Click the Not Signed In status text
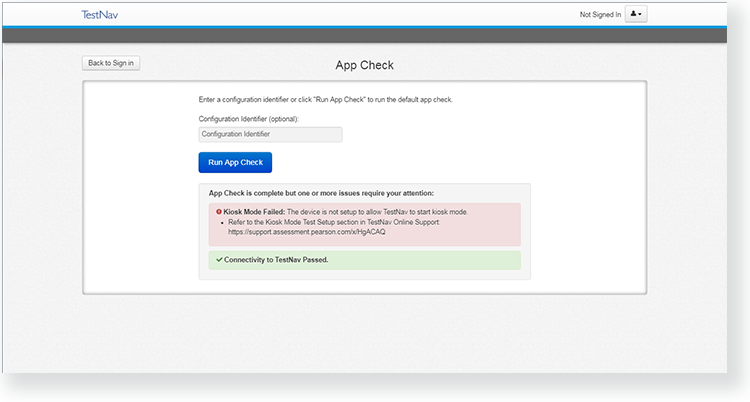The height and width of the screenshot is (402, 750). (x=600, y=15)
